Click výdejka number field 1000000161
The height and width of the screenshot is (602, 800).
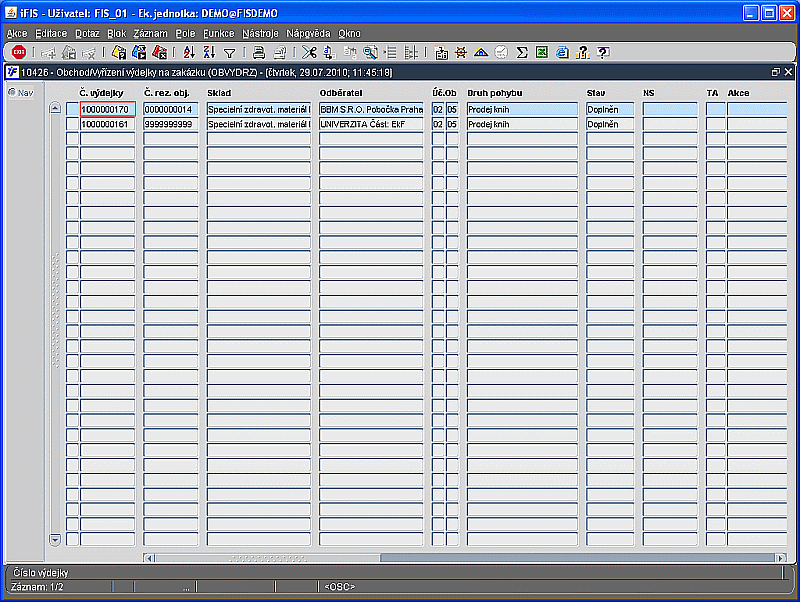click(x=108, y=124)
